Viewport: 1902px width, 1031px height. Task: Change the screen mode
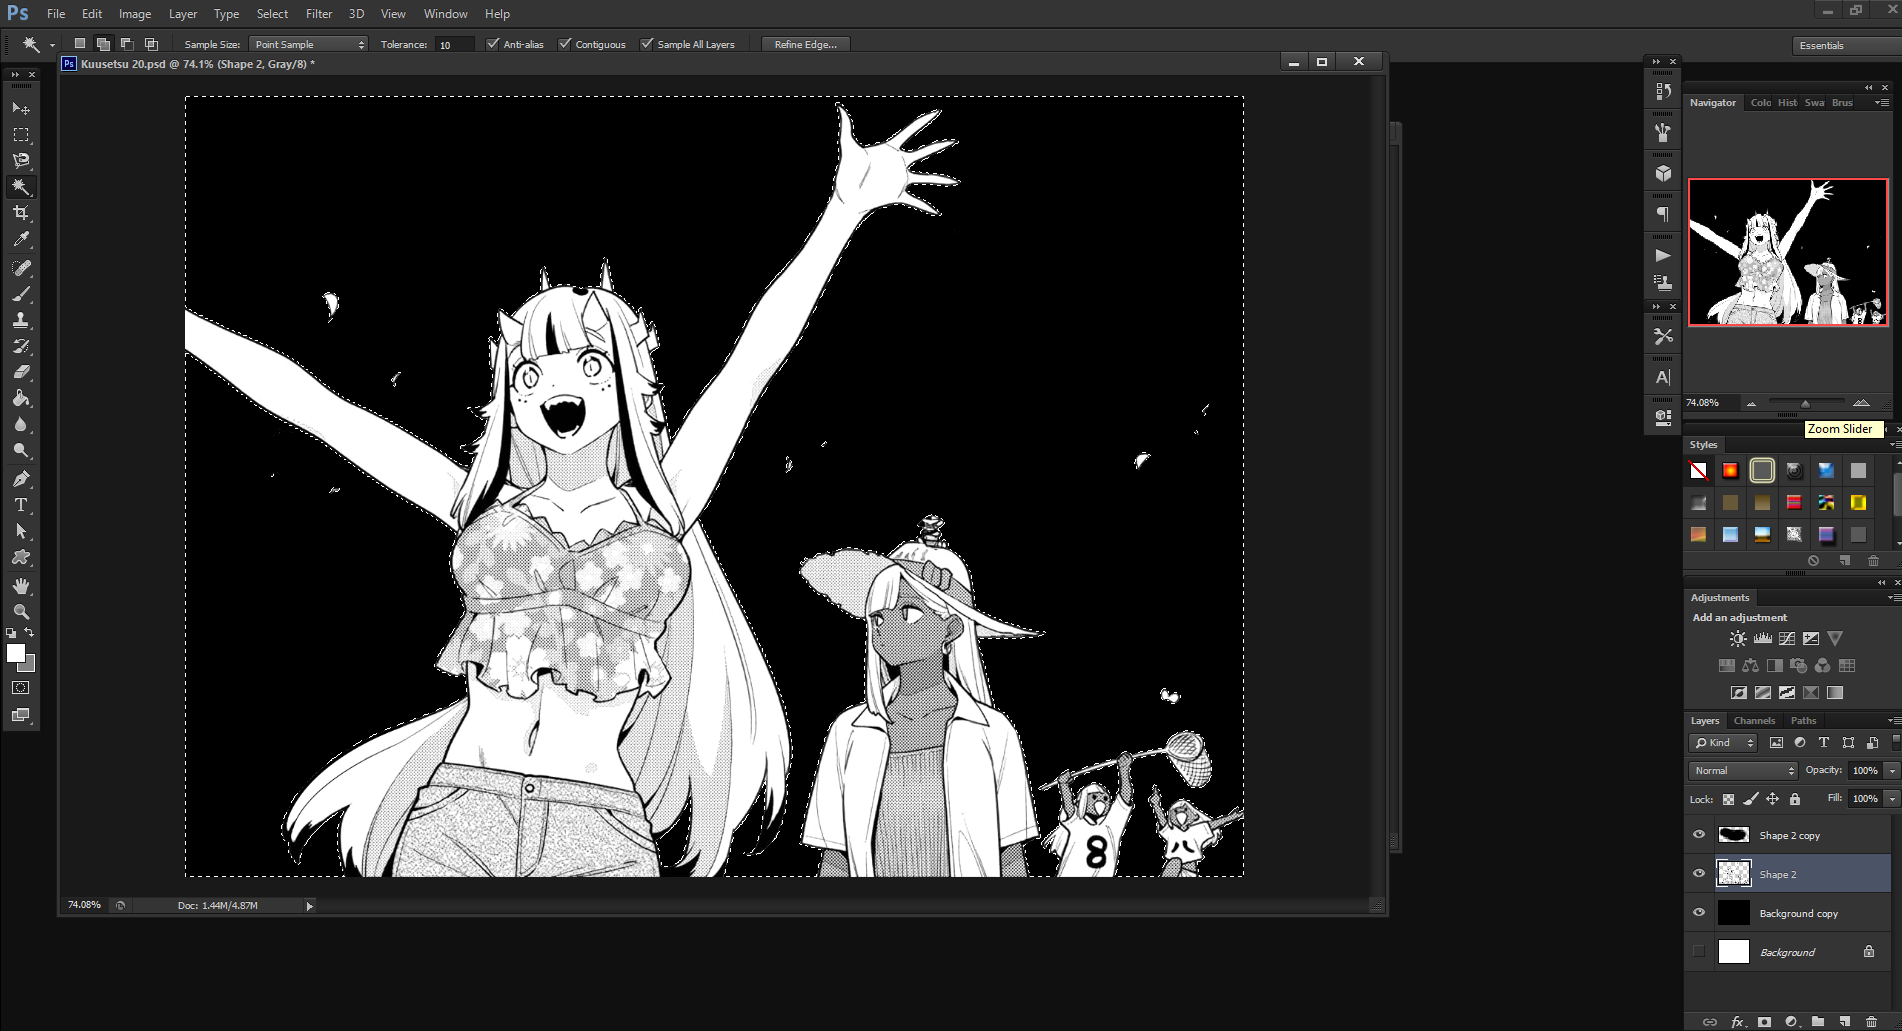click(21, 715)
